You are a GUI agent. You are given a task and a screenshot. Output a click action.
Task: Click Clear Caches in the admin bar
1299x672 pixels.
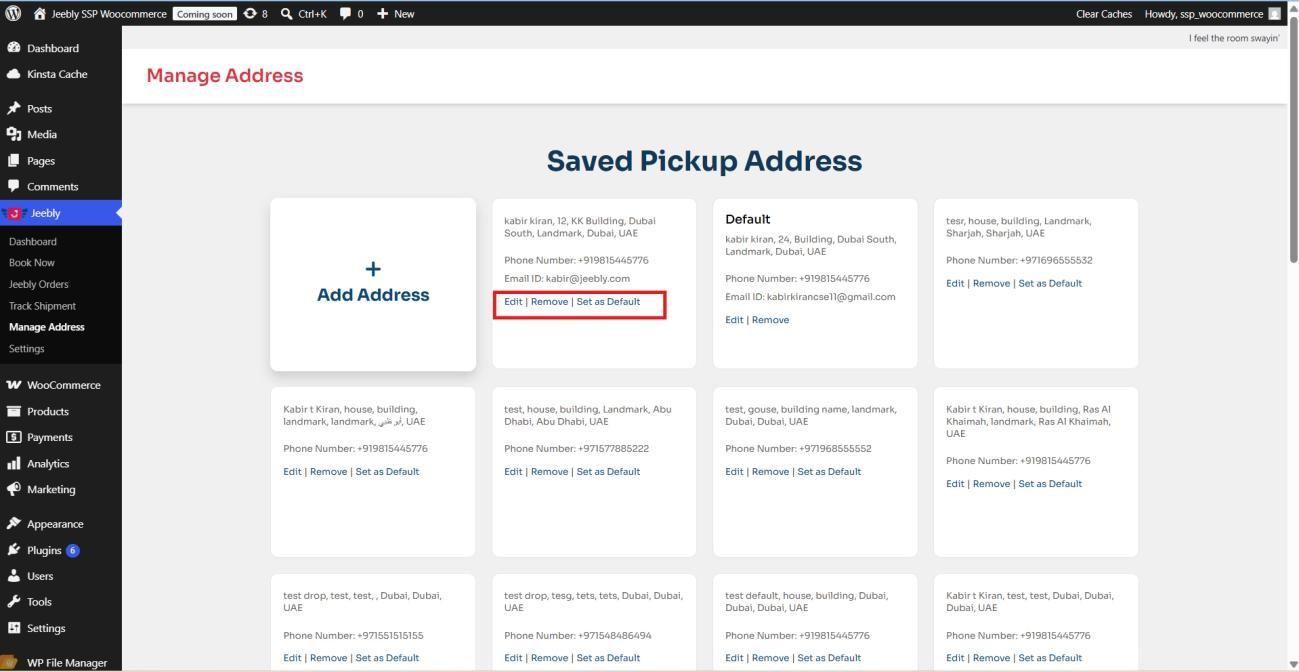click(x=1104, y=14)
